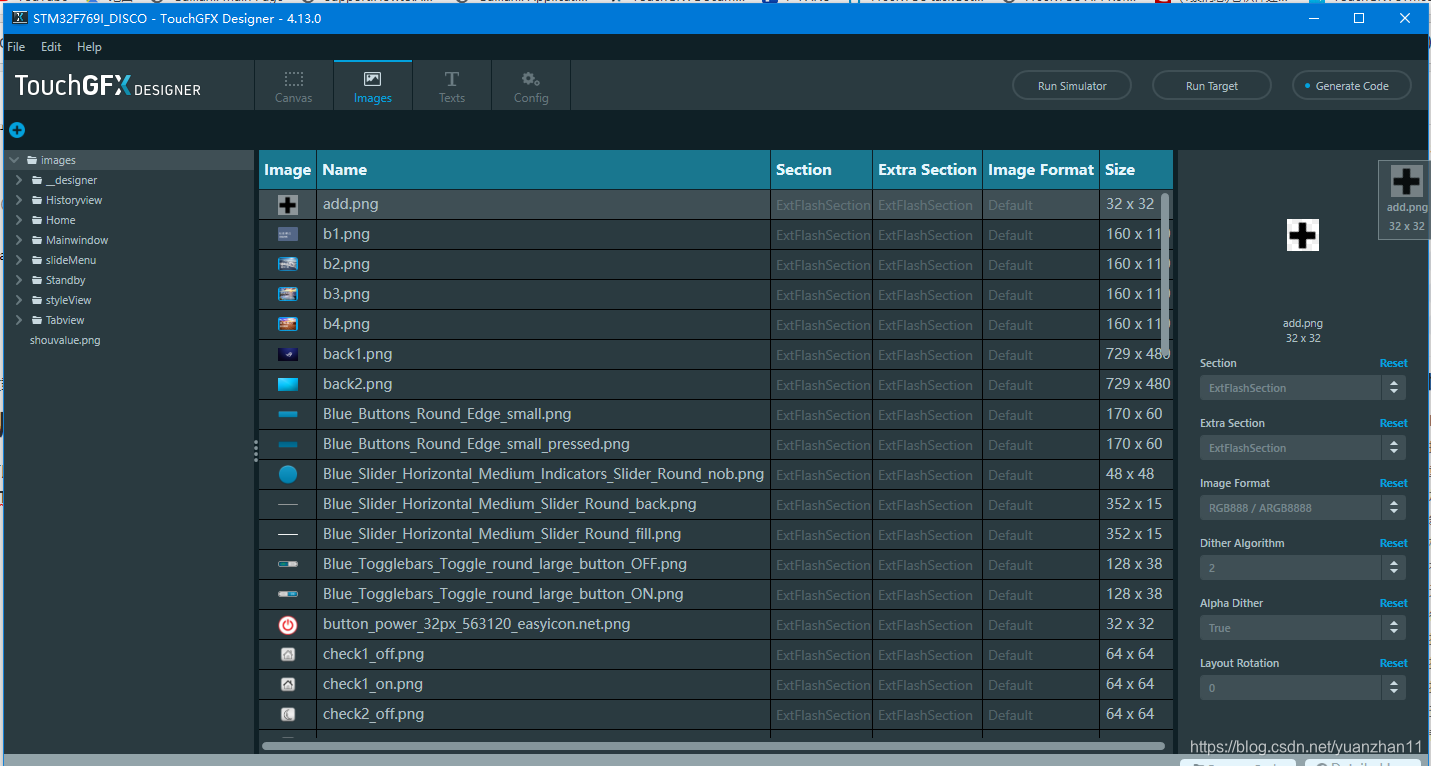
Task: Open the Layout Rotation dropdown
Action: pyautogui.click(x=1303, y=688)
